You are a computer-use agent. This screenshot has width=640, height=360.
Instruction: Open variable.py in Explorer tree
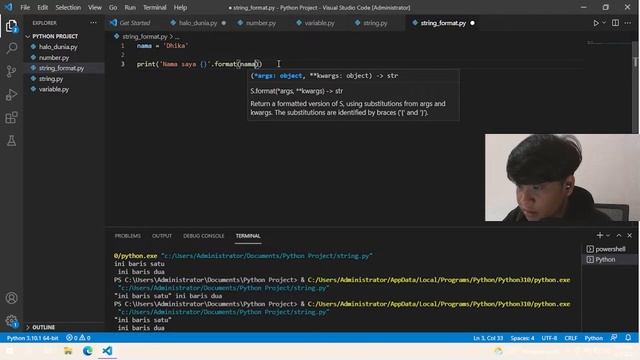tap(54, 89)
